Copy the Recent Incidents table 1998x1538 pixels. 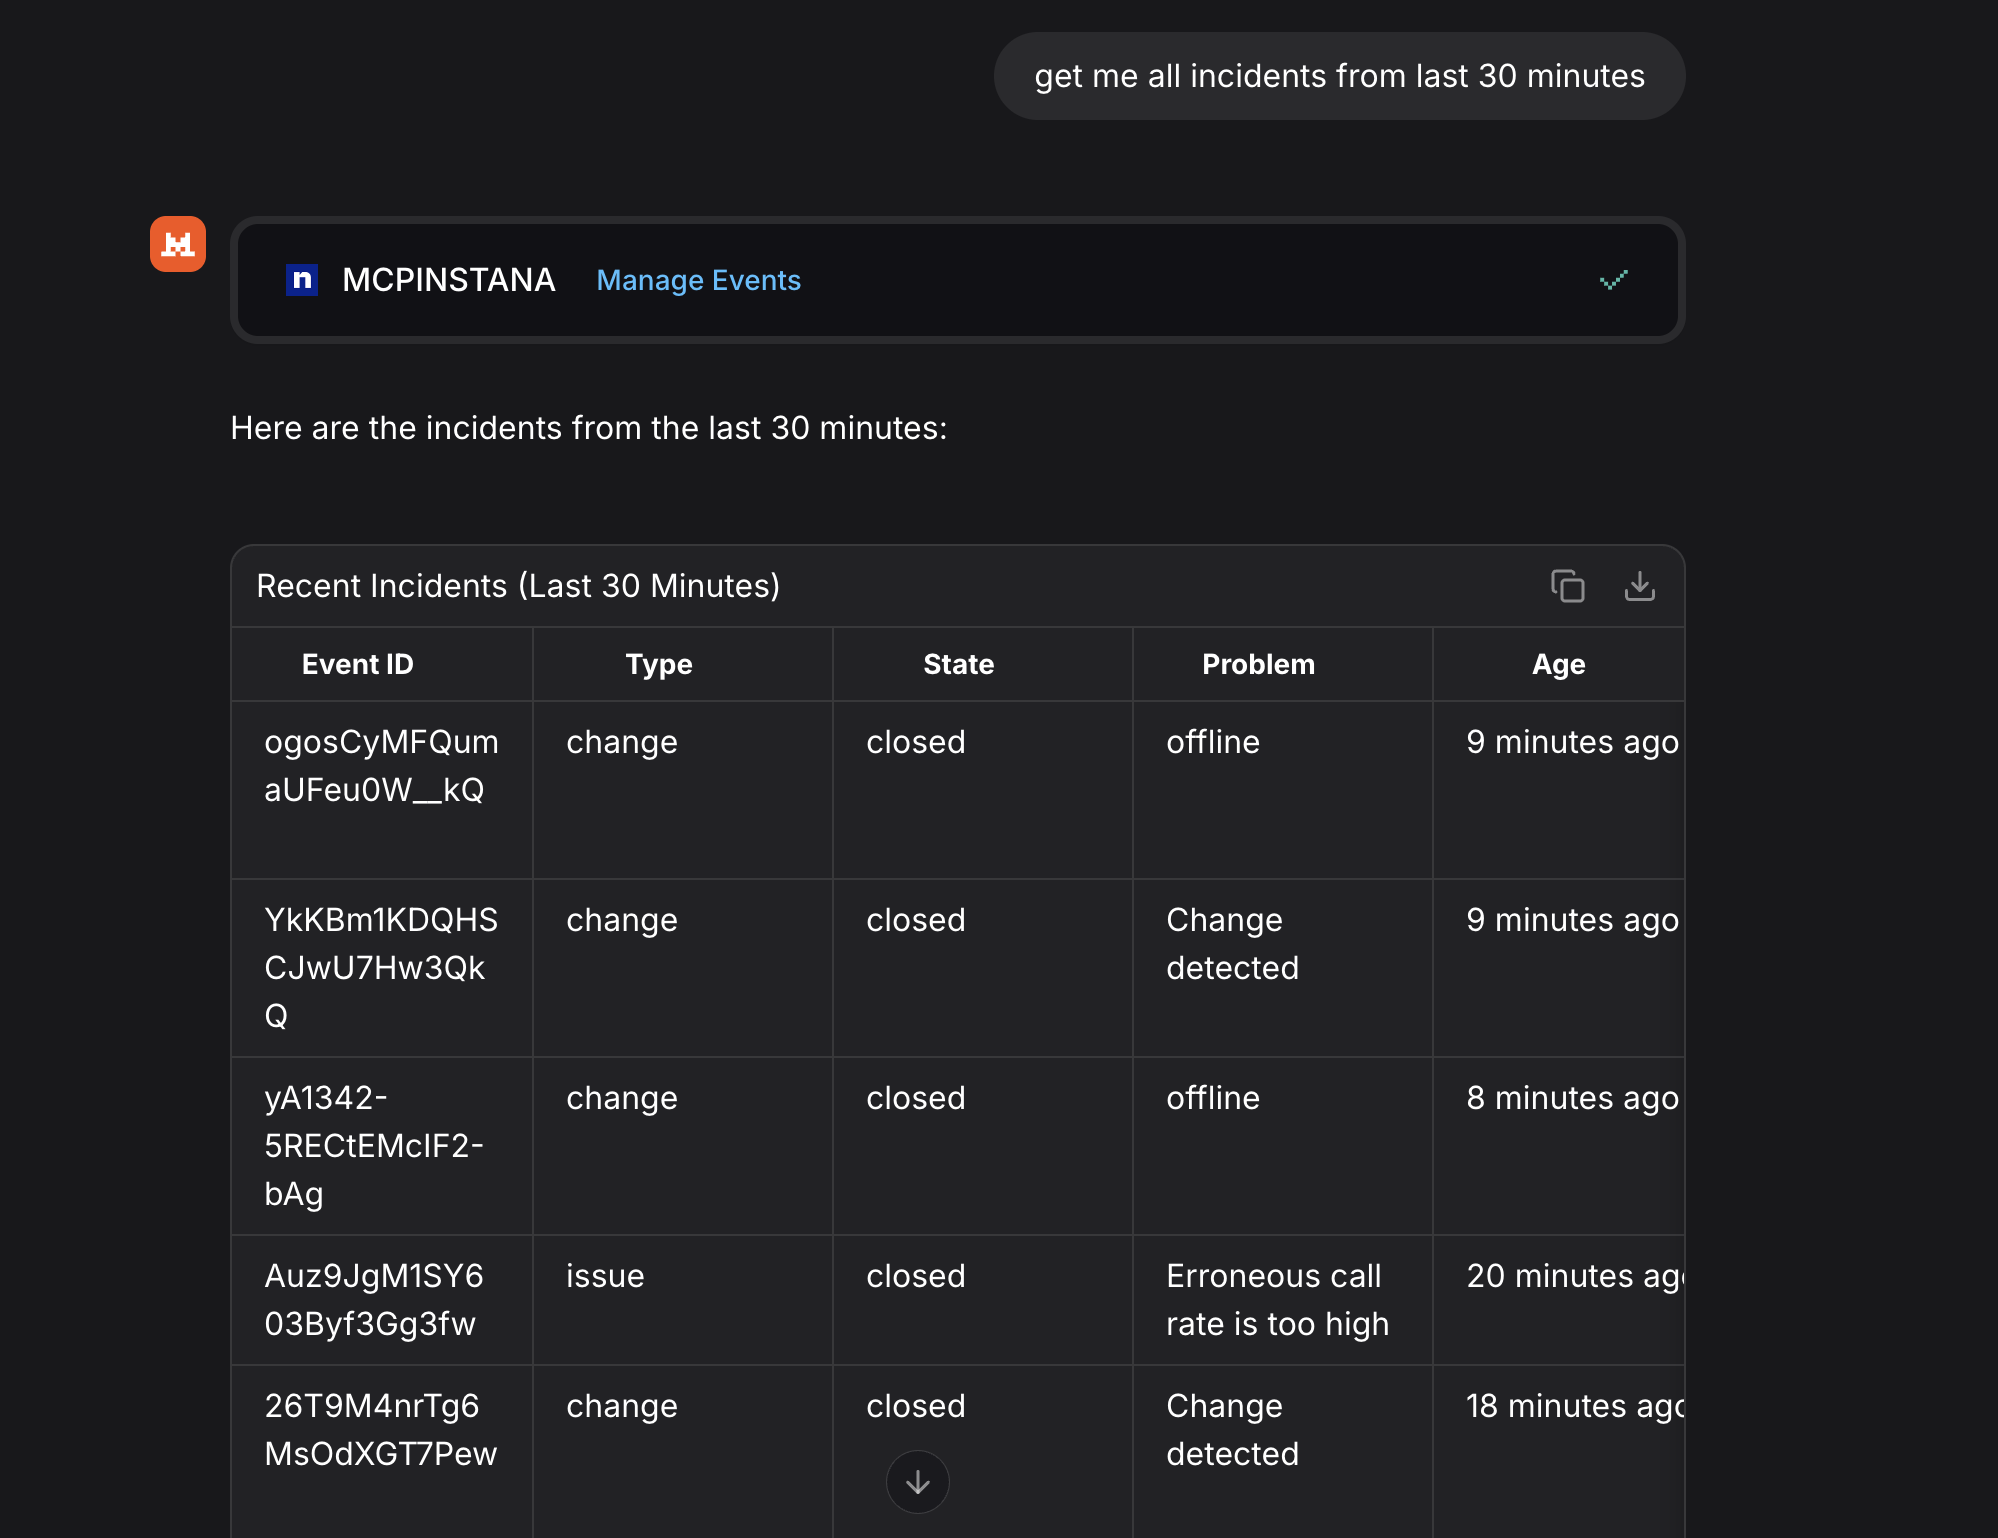pyautogui.click(x=1567, y=586)
